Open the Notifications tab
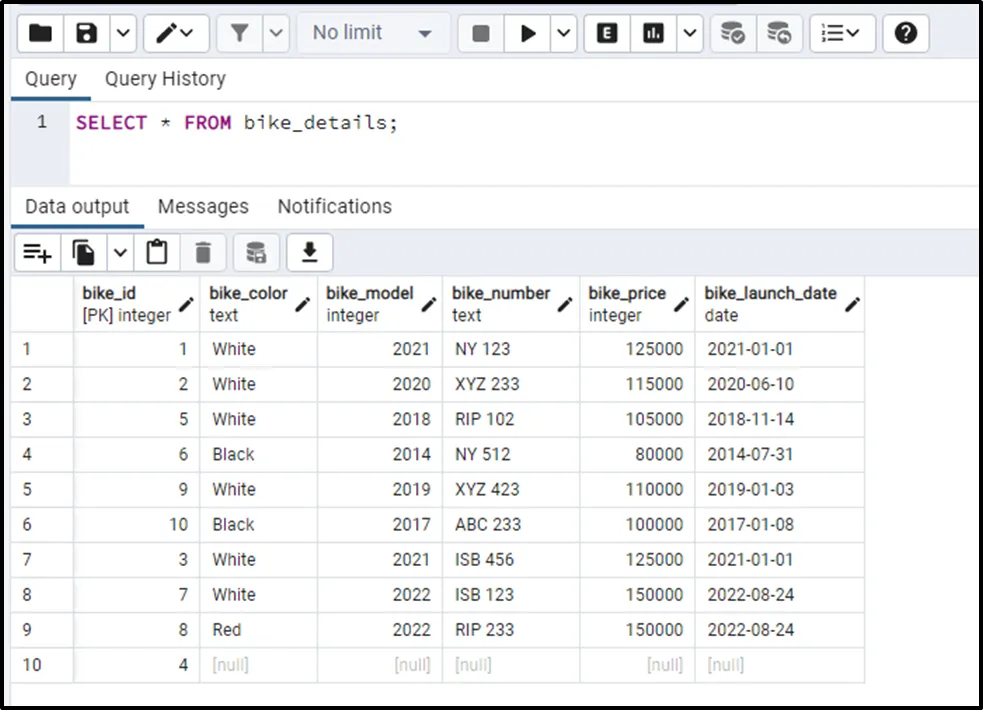The width and height of the screenshot is (983, 710). tap(334, 207)
